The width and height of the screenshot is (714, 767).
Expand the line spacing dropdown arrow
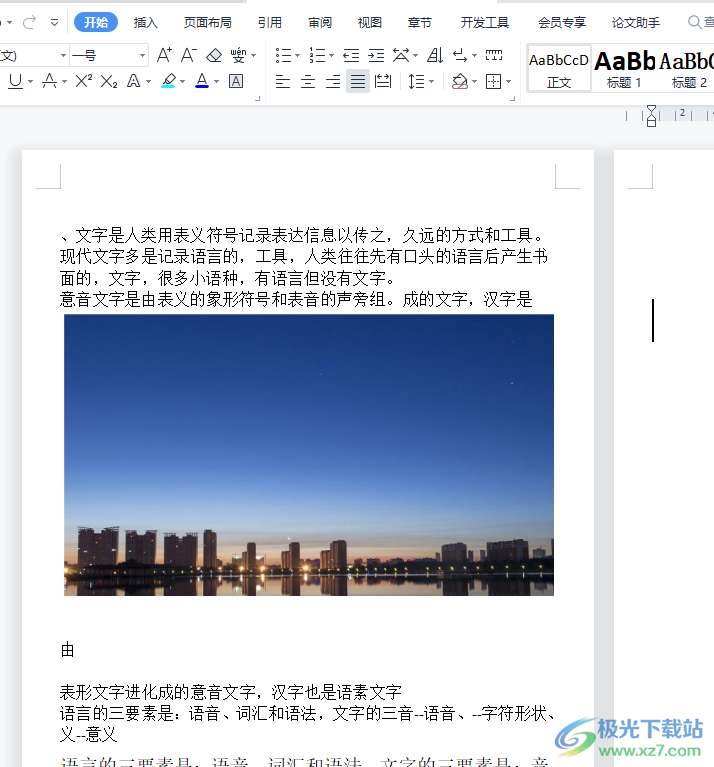pyautogui.click(x=431, y=82)
